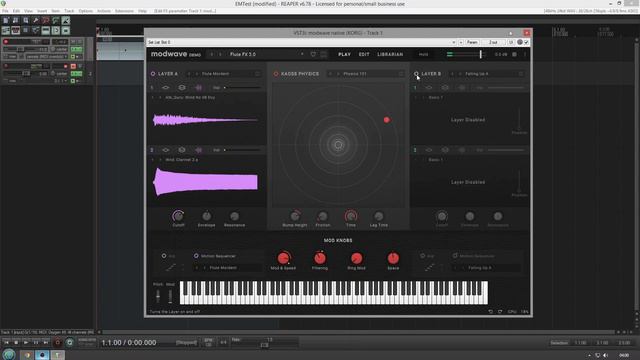The image size is (640, 360).
Task: Click the Ring Mod mod knob
Action: coord(356,258)
